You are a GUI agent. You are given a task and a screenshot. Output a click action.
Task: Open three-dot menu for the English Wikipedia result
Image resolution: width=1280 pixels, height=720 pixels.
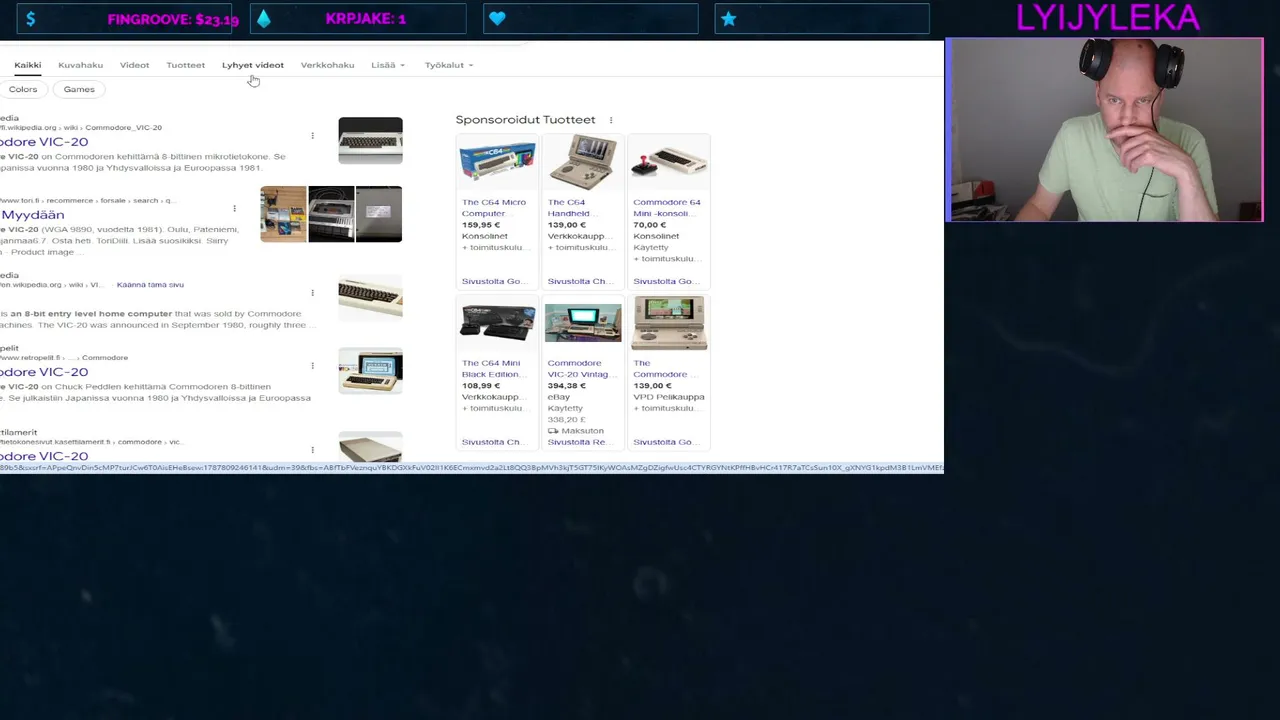312,293
